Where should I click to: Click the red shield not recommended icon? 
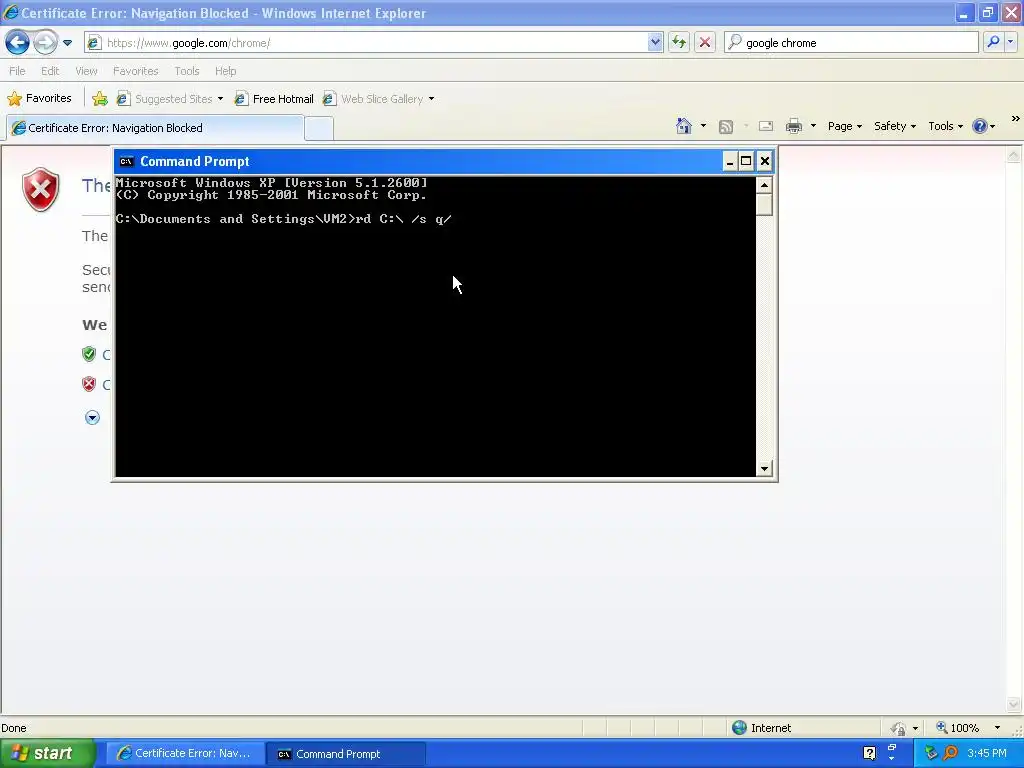pyautogui.click(x=89, y=384)
